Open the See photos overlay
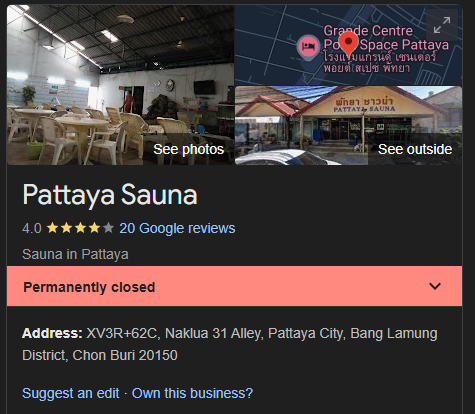This screenshot has width=475, height=414. coord(188,149)
